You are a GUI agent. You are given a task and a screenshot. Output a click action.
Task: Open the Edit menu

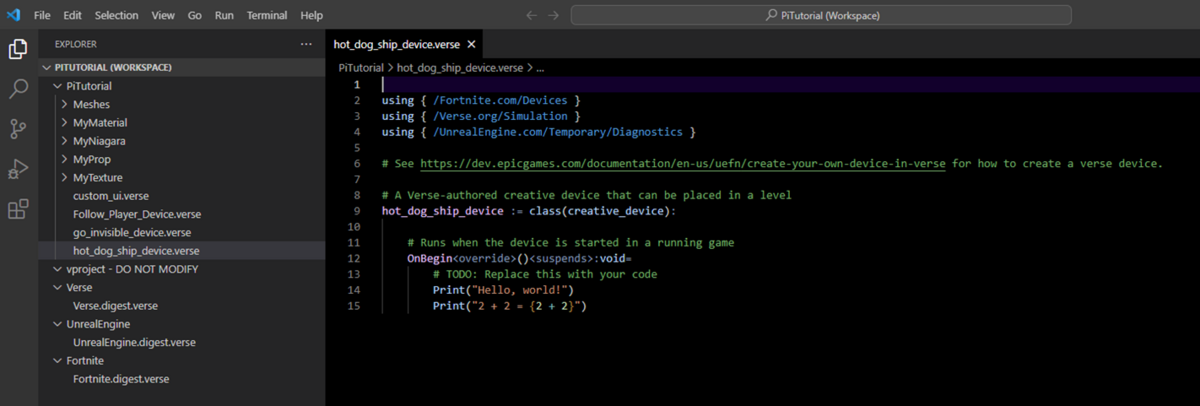[72, 16]
